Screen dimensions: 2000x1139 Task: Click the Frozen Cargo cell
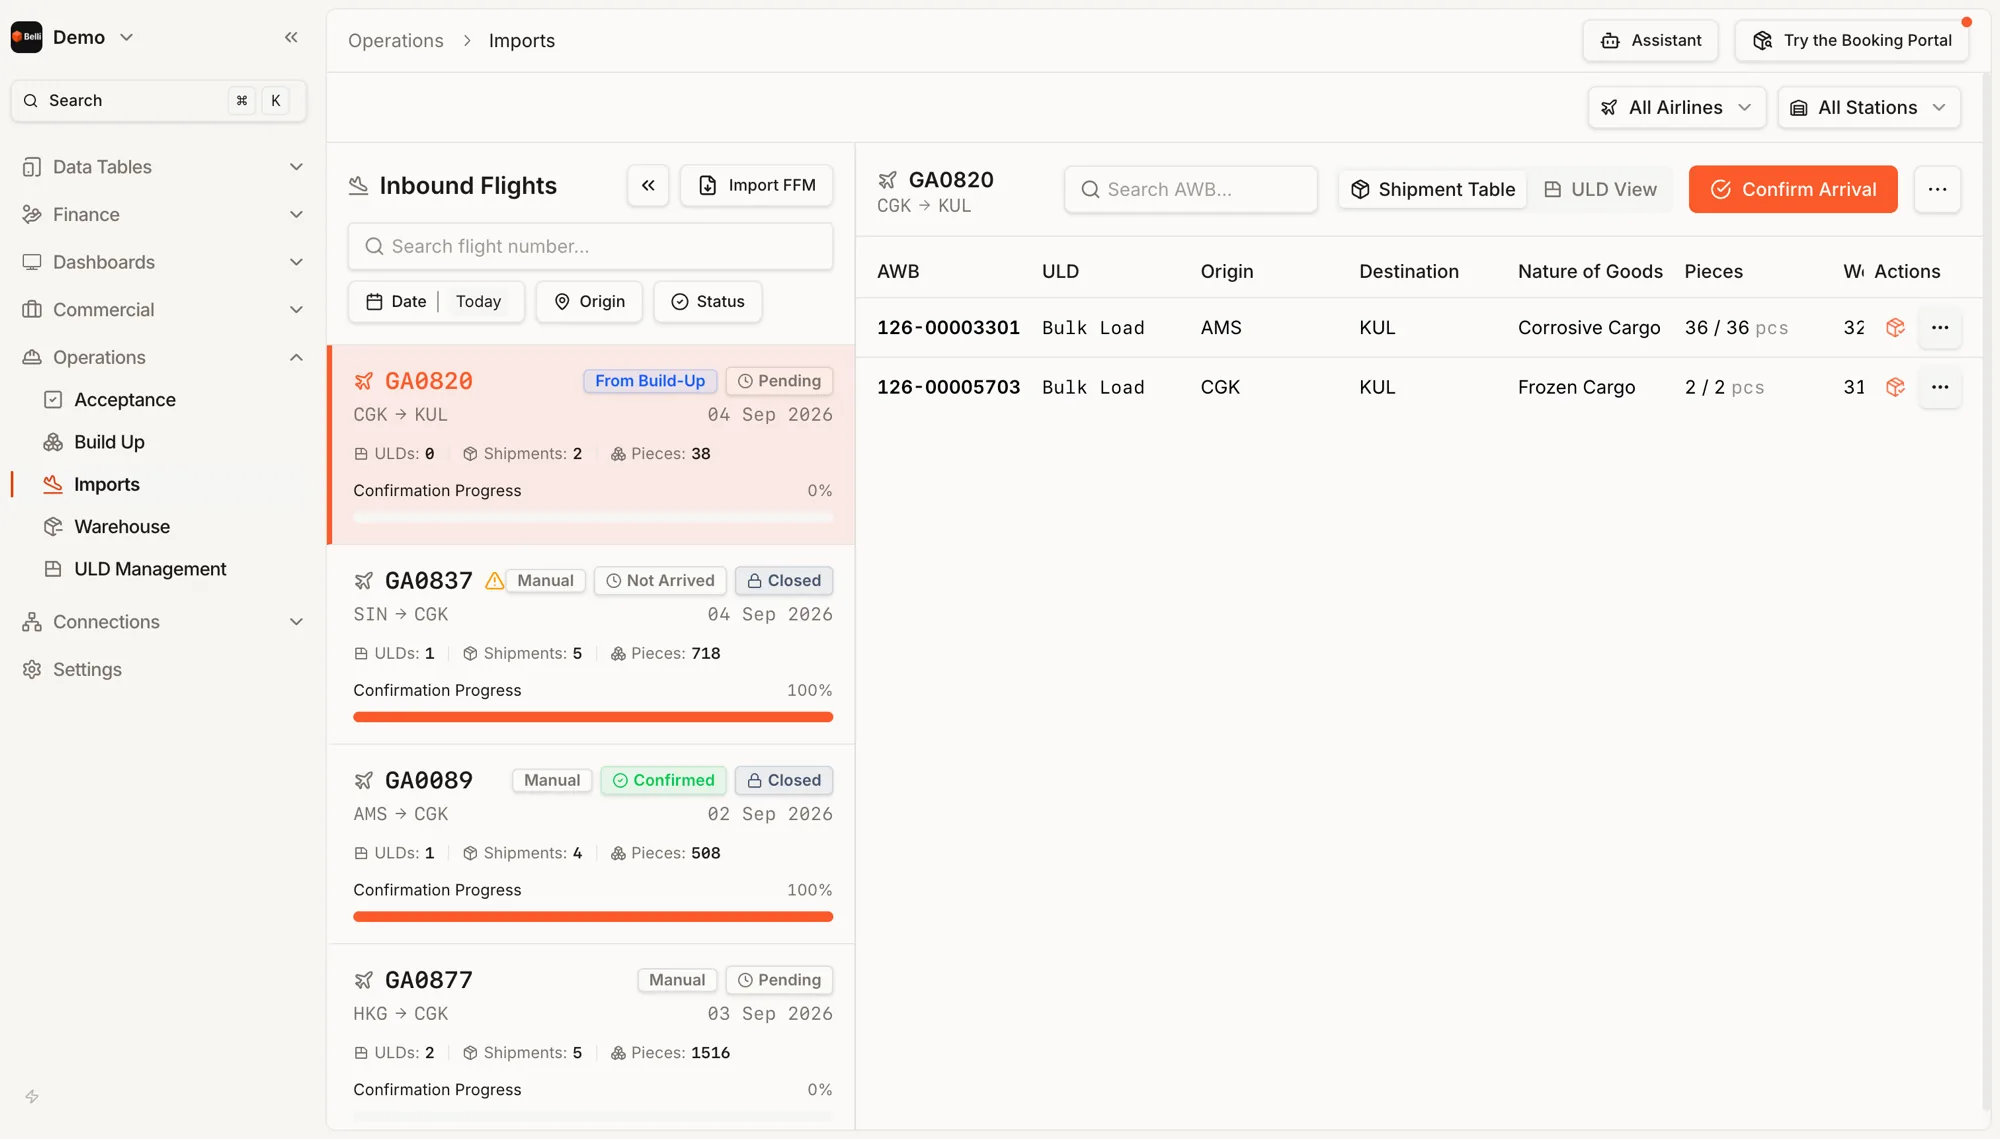click(1577, 387)
